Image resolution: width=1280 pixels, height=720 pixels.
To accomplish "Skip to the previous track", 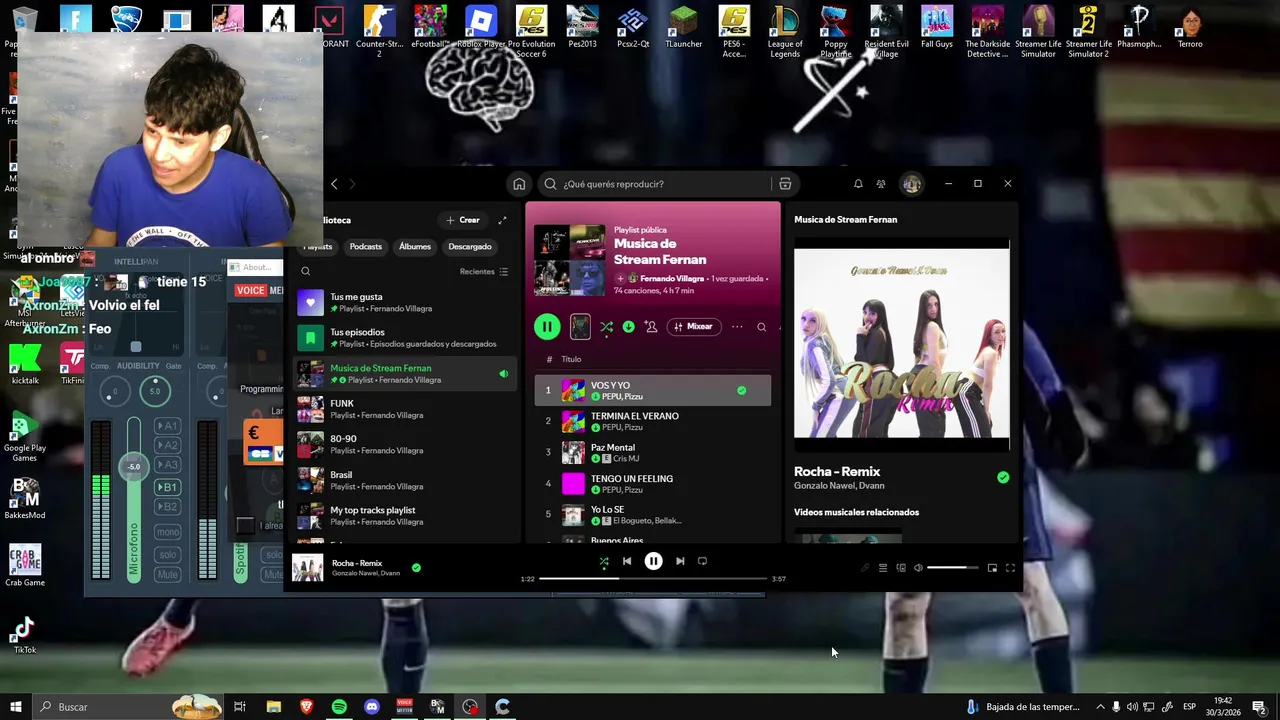I will coord(627,561).
